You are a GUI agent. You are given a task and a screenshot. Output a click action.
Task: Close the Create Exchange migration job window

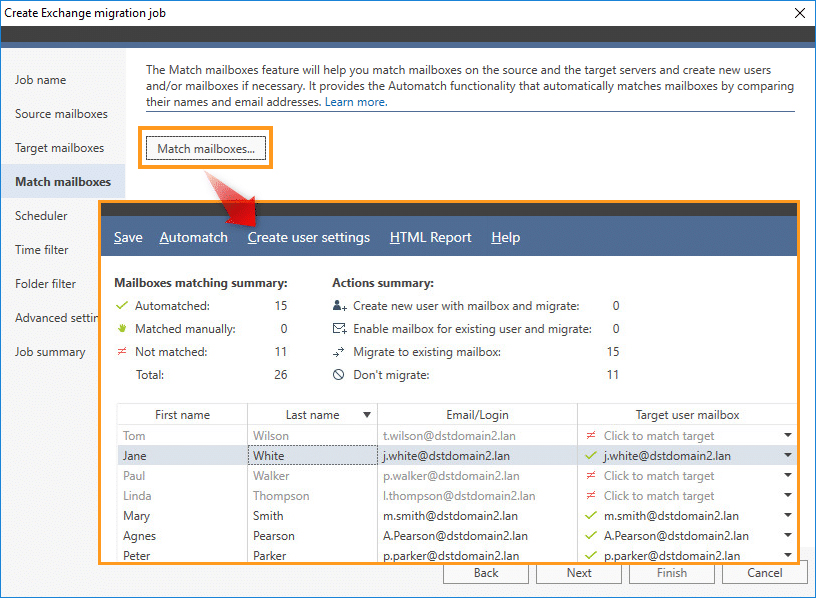coord(800,13)
